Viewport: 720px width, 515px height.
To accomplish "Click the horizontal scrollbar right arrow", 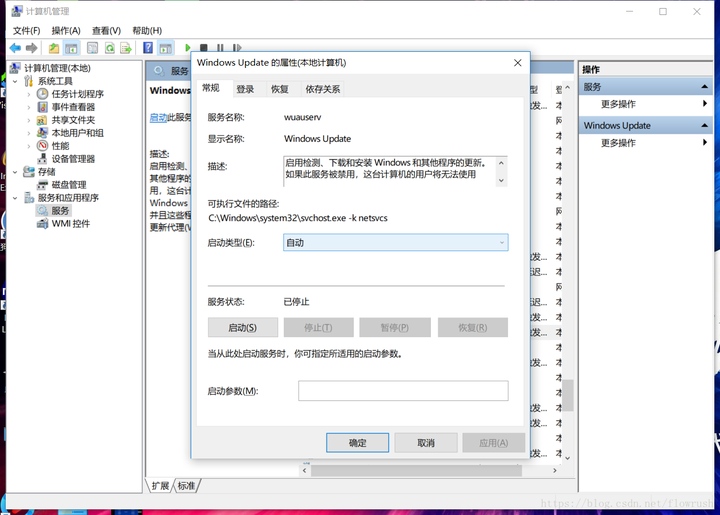I will point(554,470).
